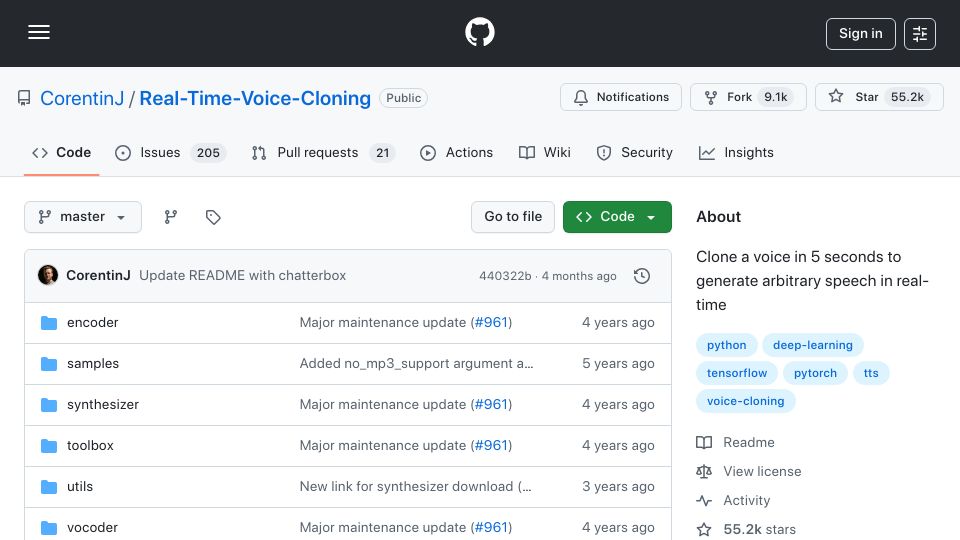
Task: Open the synthesizer folder
Action: point(103,405)
